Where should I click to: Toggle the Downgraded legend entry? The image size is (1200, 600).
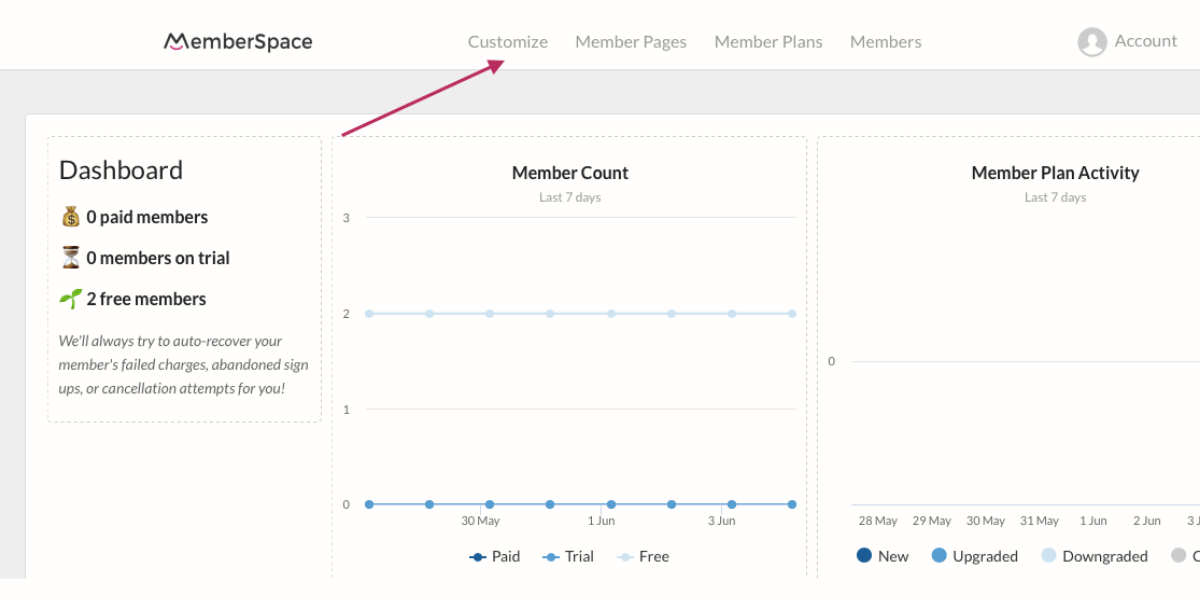(1094, 556)
